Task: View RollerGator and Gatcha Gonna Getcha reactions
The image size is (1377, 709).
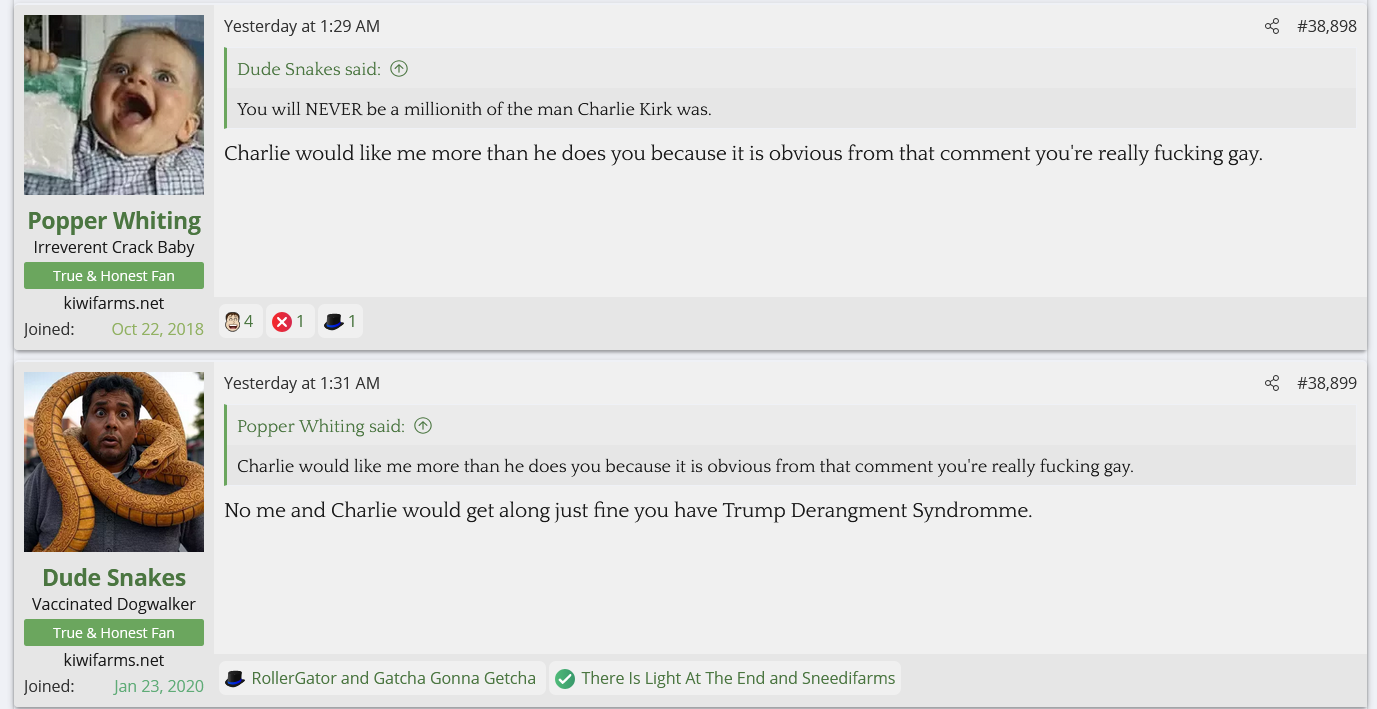Action: [394, 679]
